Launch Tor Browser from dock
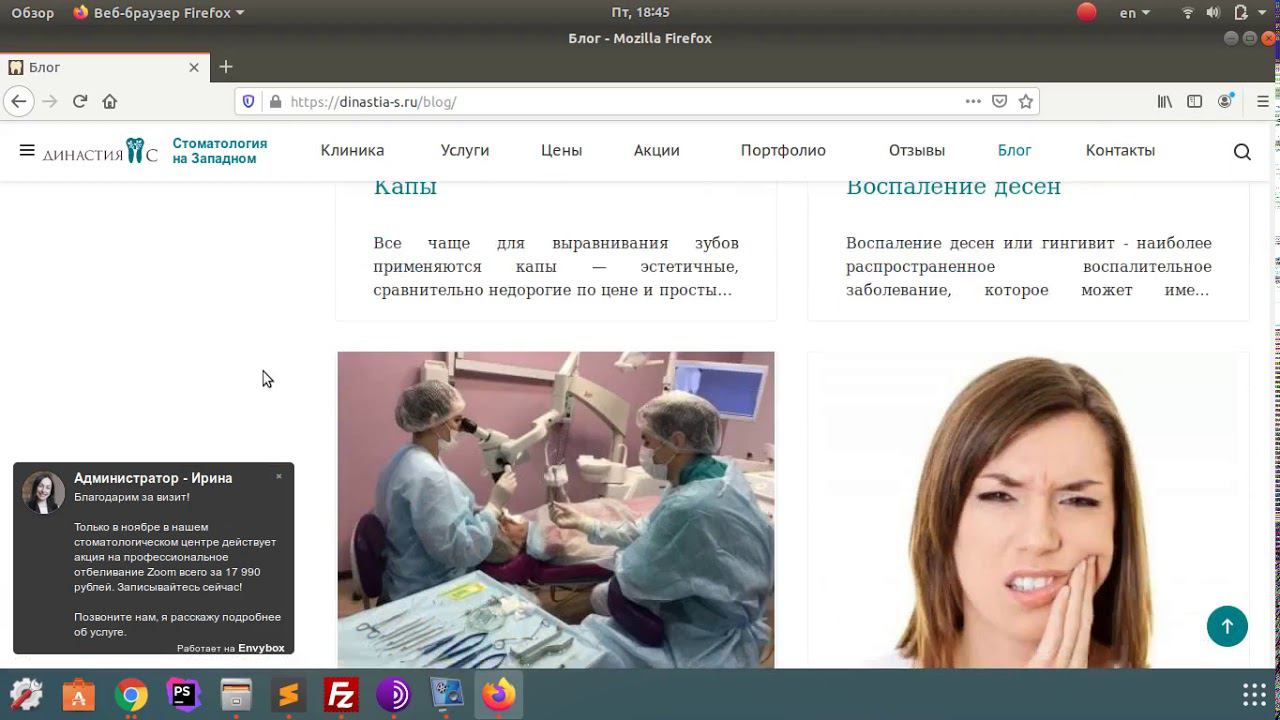This screenshot has height=720, width=1280. coord(394,694)
